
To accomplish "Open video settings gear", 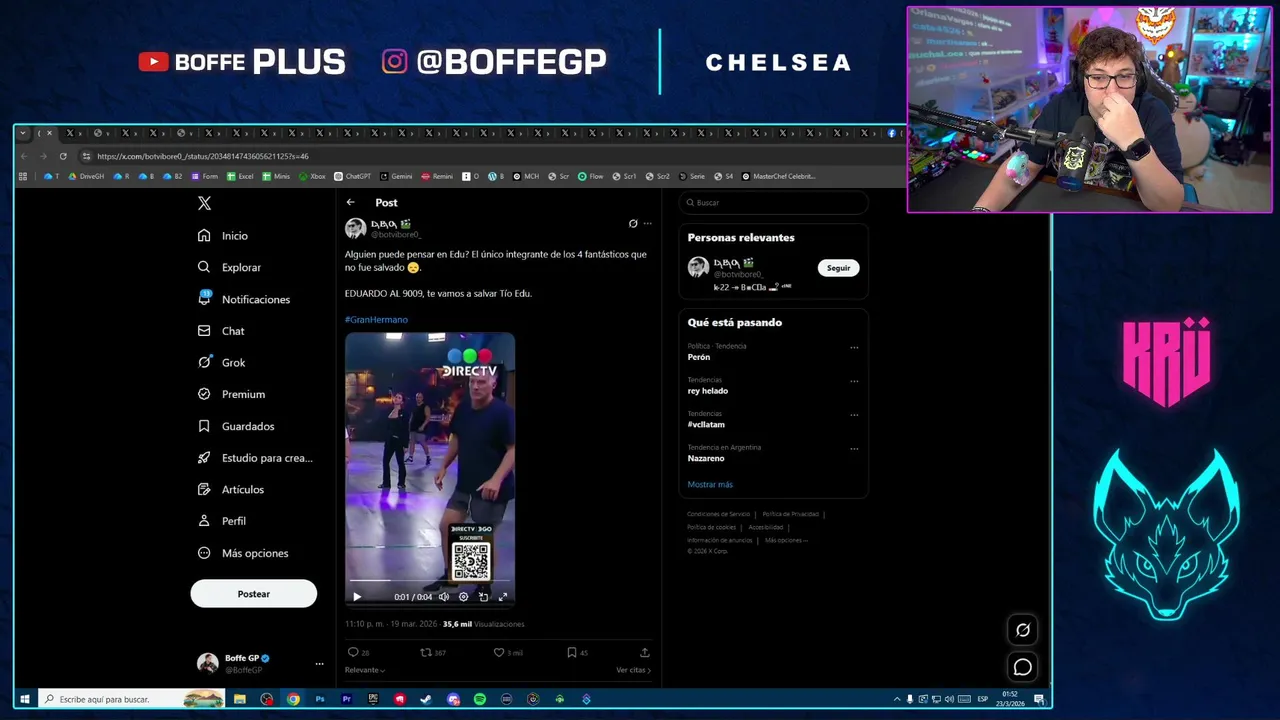I will [x=463, y=597].
